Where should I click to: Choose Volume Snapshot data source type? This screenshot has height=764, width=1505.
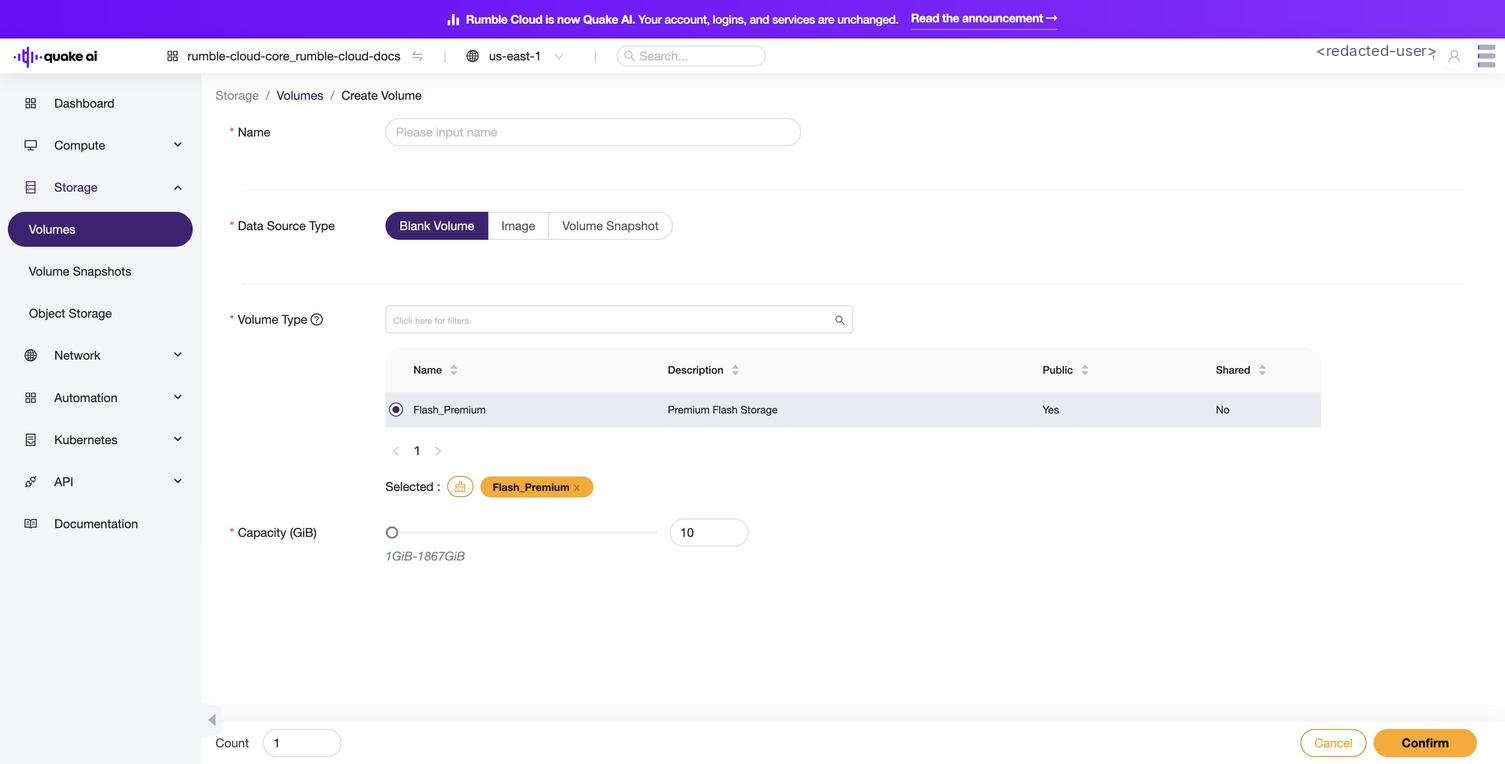[610, 226]
